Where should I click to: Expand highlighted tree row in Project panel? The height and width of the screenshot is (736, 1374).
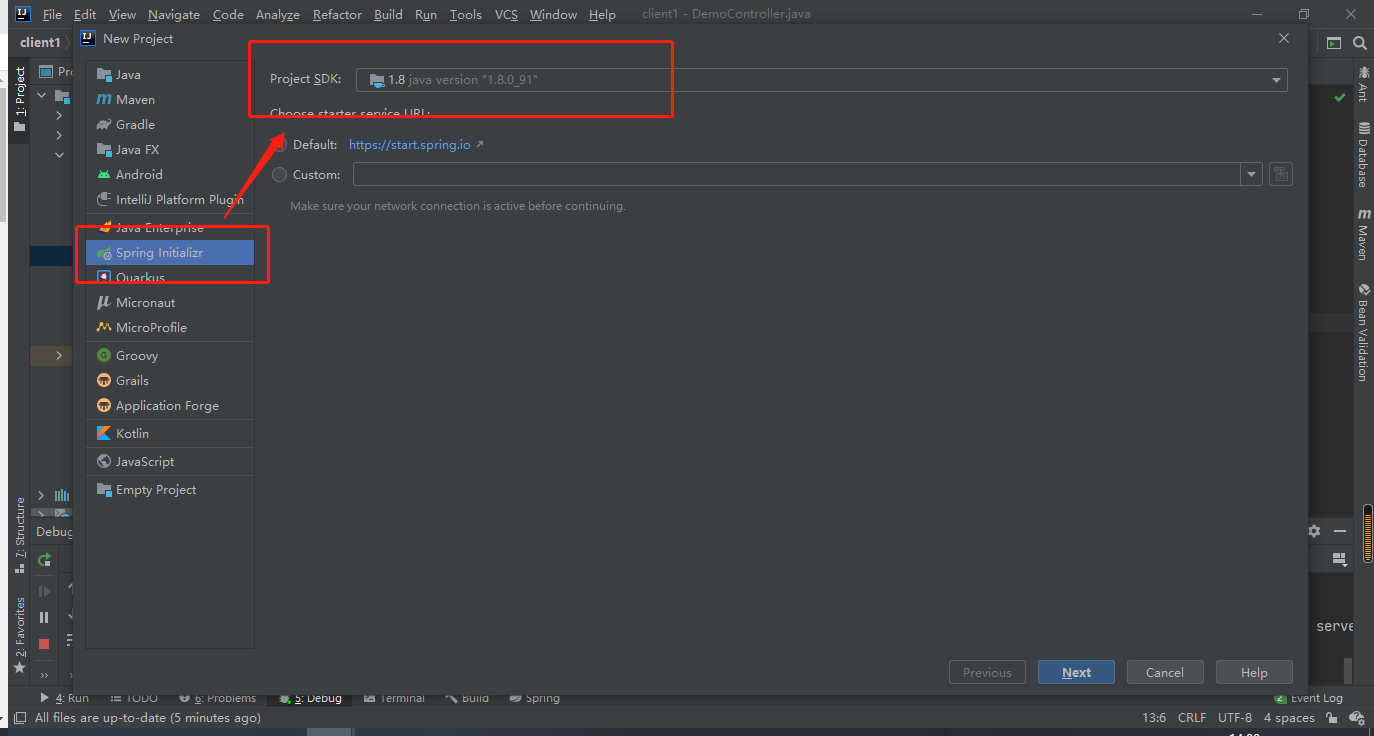[59, 355]
